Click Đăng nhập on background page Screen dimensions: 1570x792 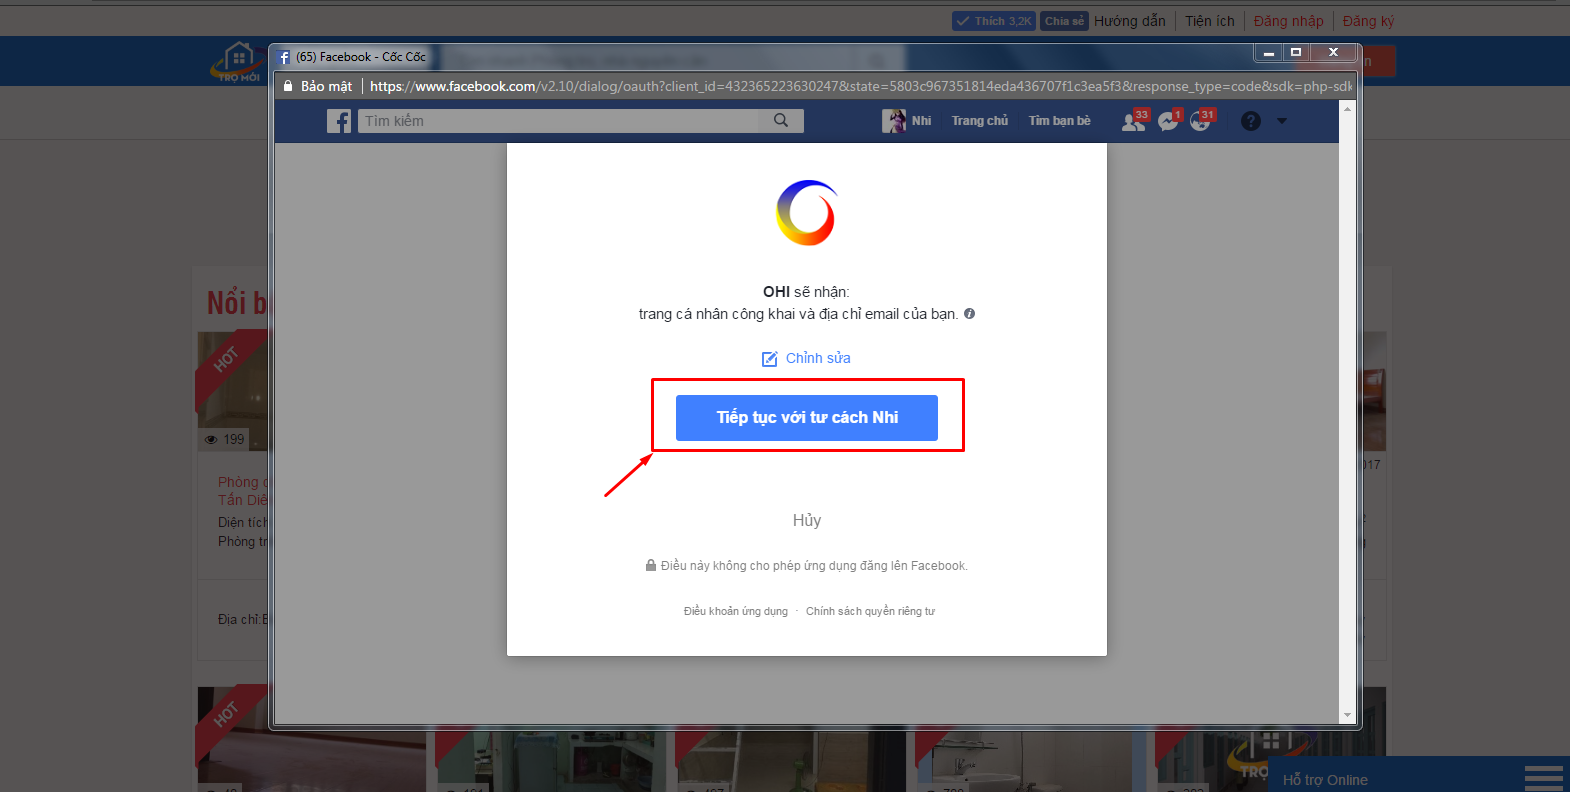1288,21
